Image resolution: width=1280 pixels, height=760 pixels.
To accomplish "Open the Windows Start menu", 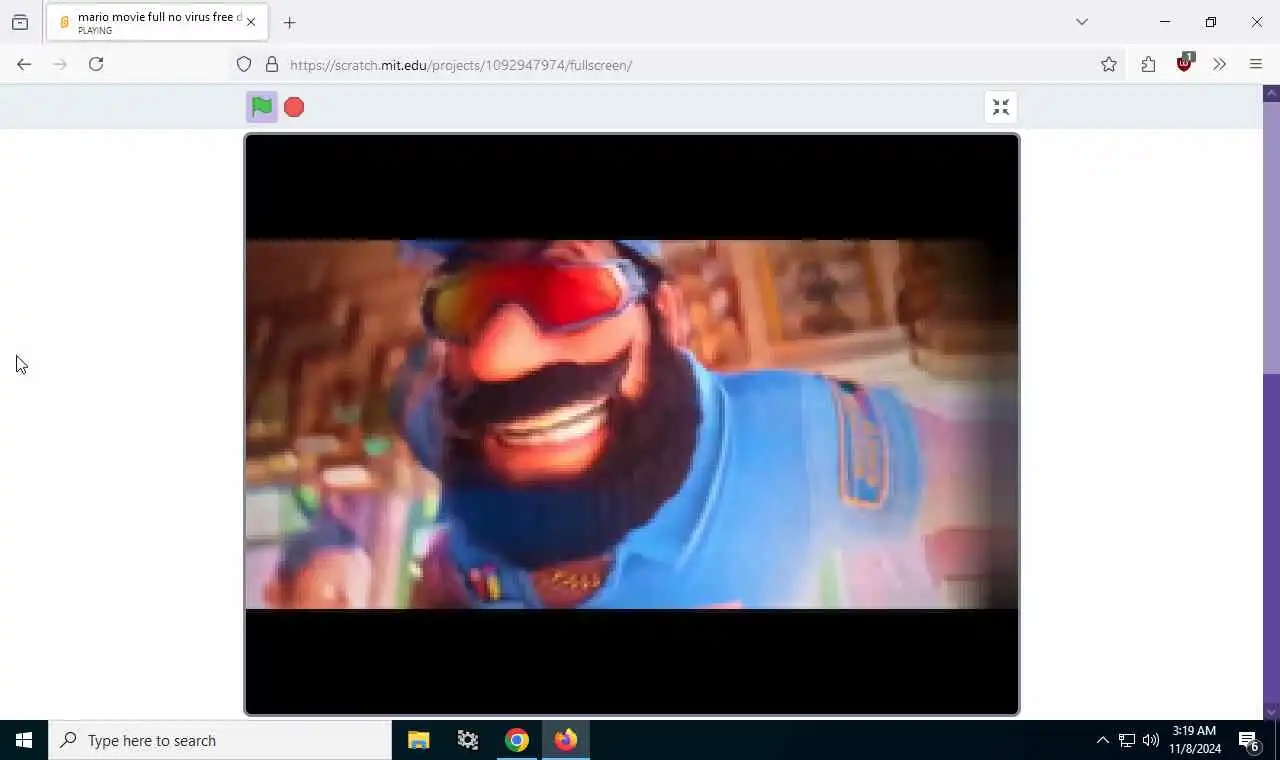I will (x=24, y=740).
